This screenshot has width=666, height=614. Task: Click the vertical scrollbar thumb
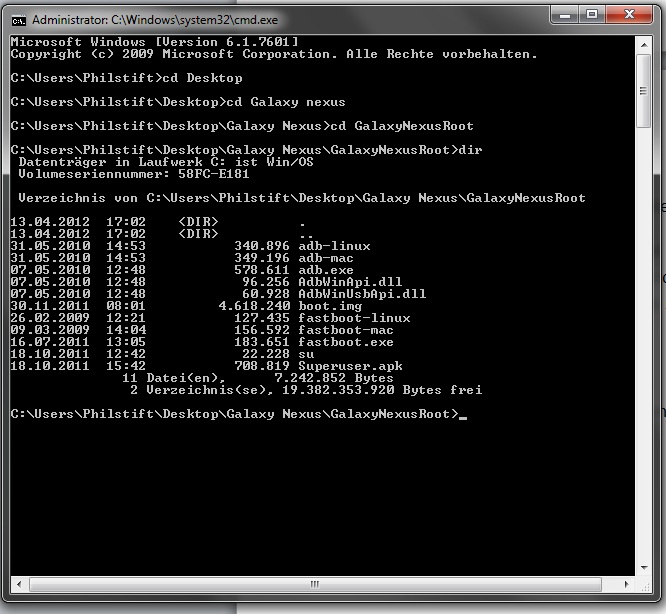point(642,90)
